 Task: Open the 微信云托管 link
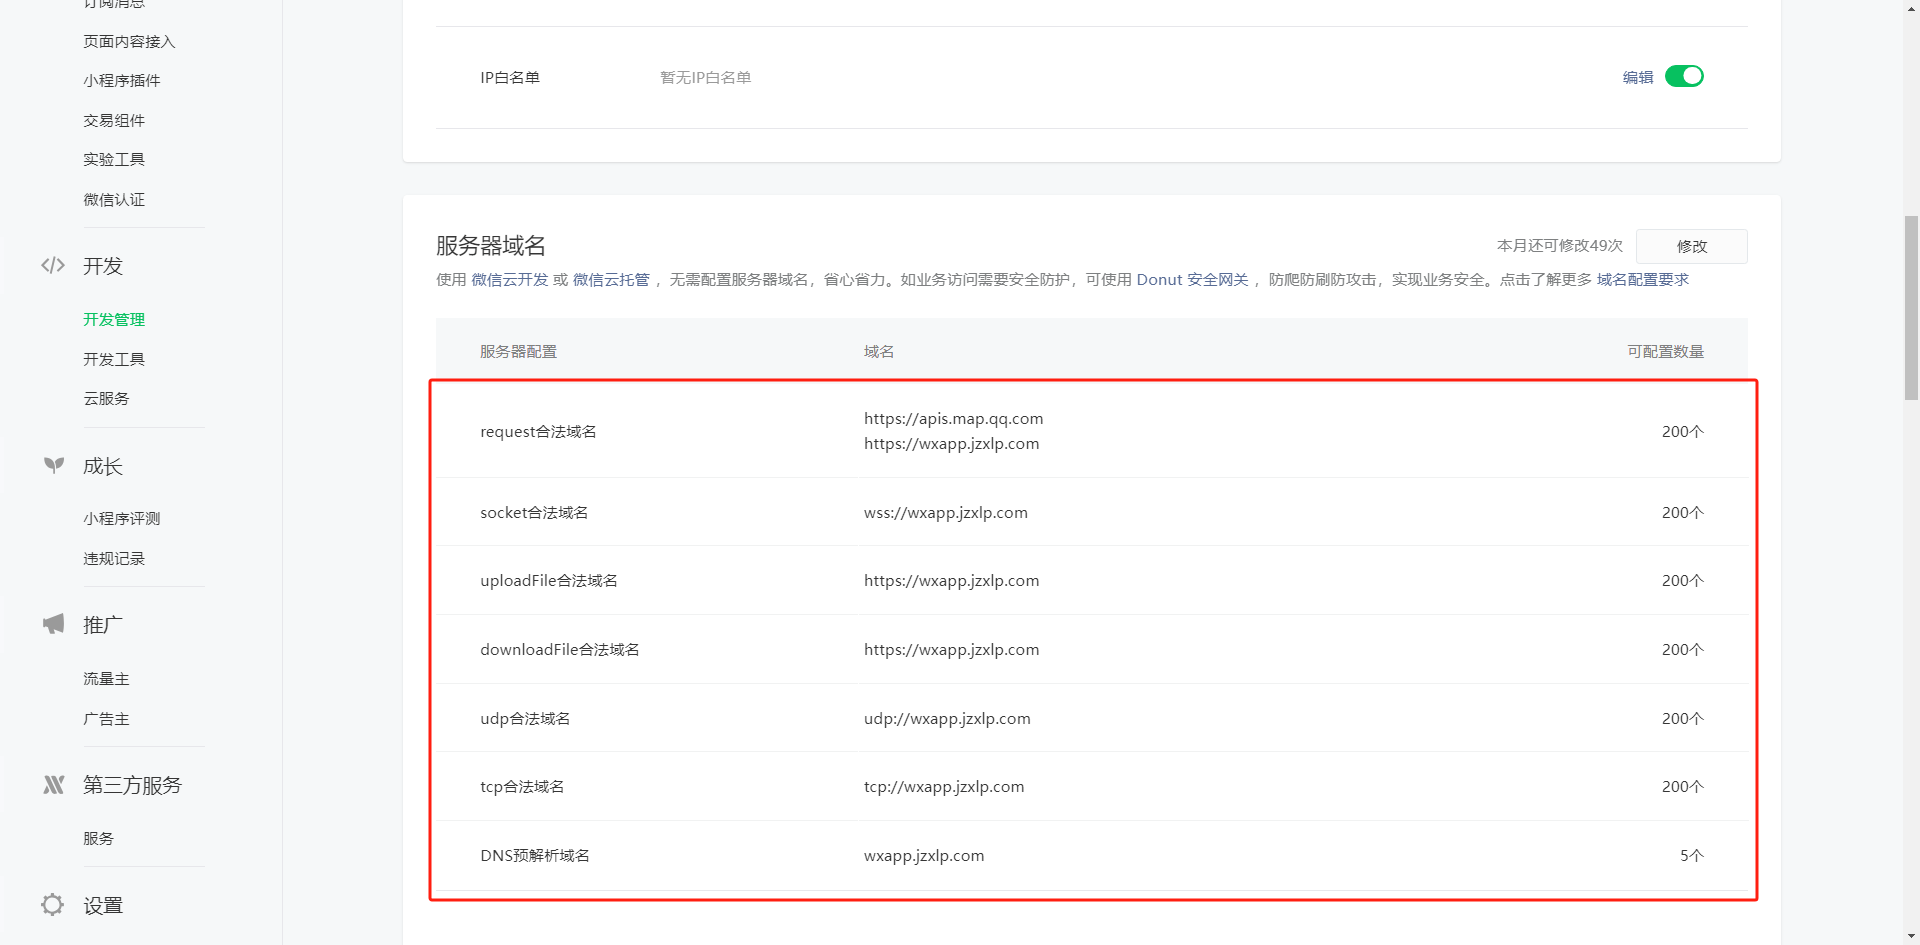tap(611, 280)
